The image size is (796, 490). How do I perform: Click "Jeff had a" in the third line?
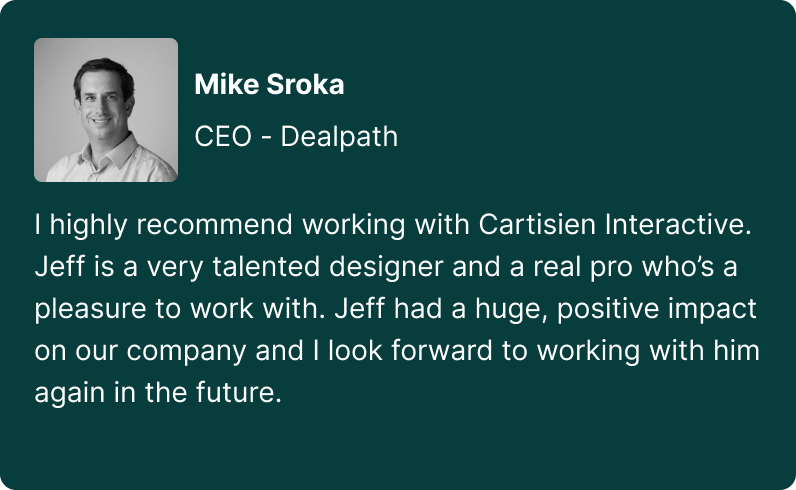tap(400, 308)
